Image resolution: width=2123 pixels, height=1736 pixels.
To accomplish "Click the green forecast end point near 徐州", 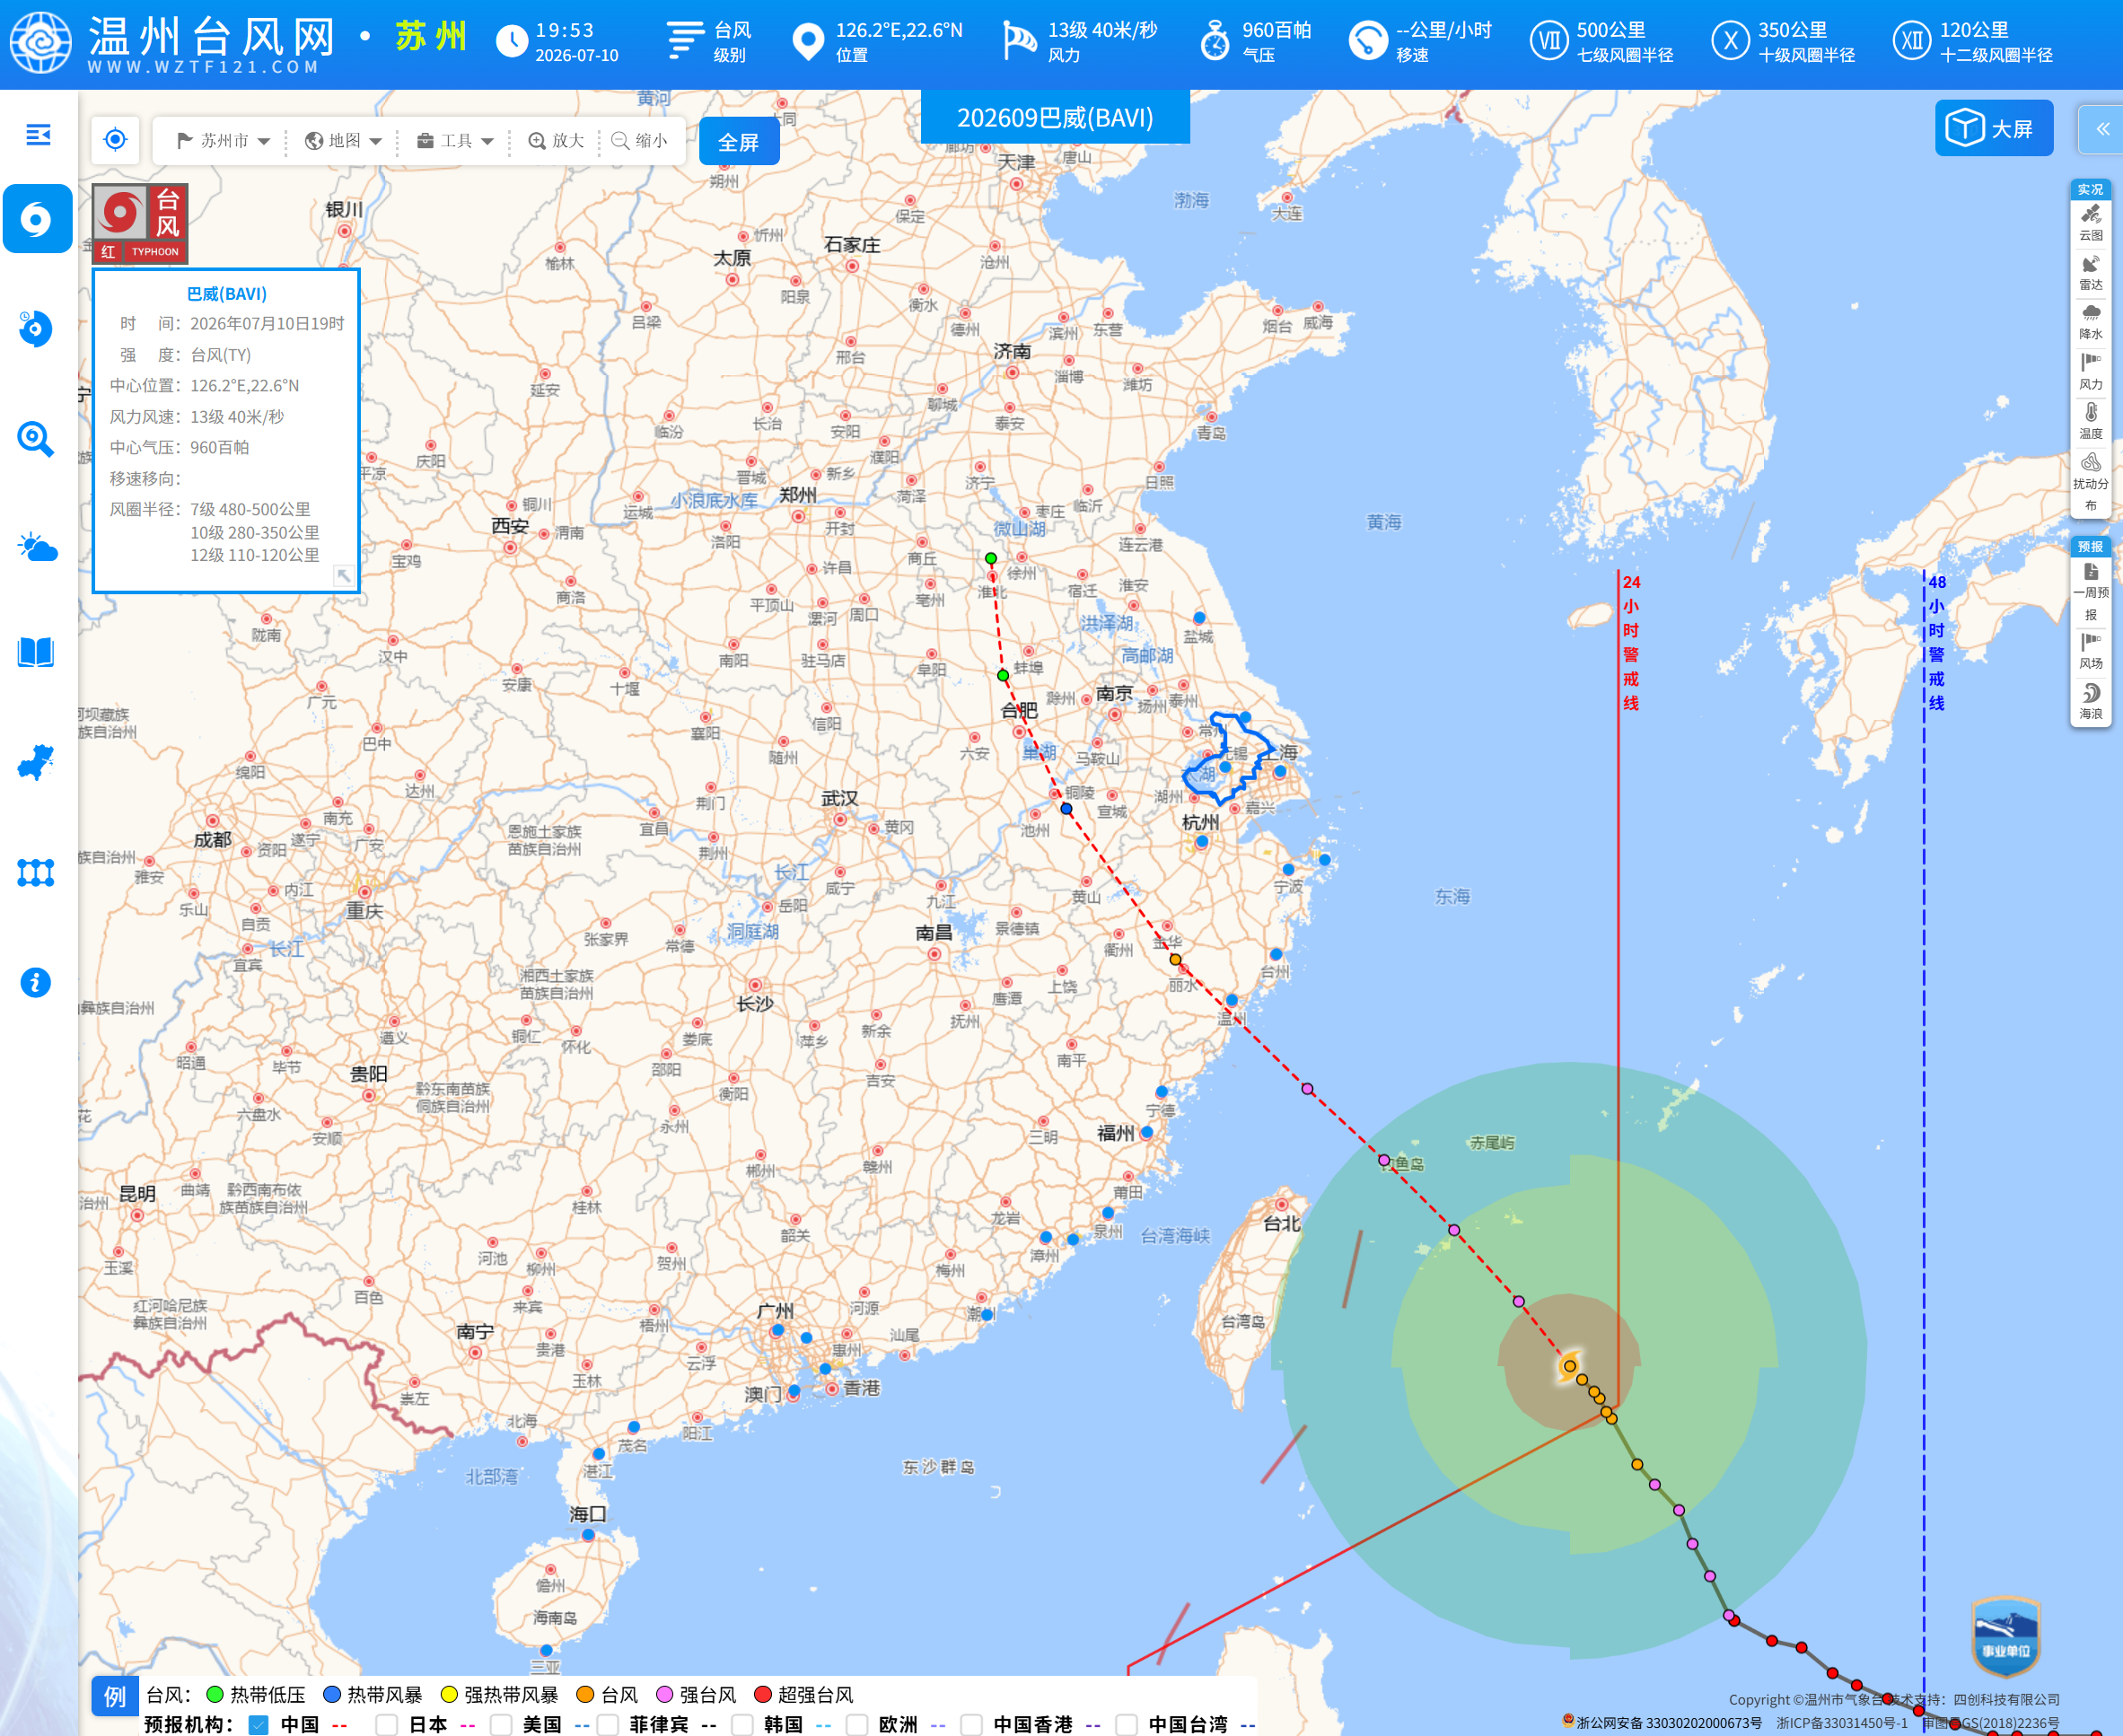I will (x=991, y=558).
